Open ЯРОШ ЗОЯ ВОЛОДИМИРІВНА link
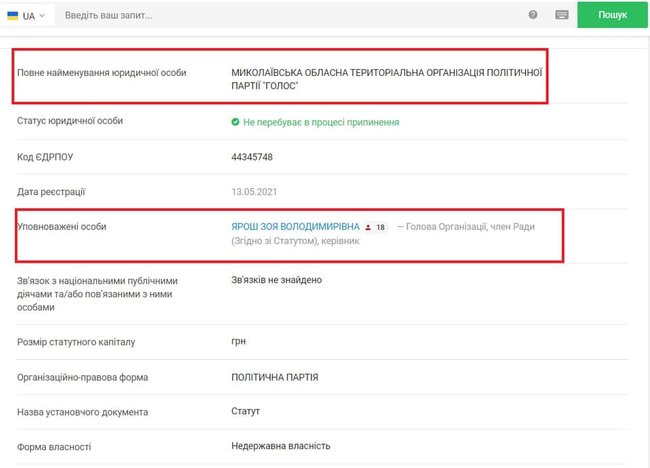Image resolution: width=650 pixels, height=468 pixels. coord(295,227)
